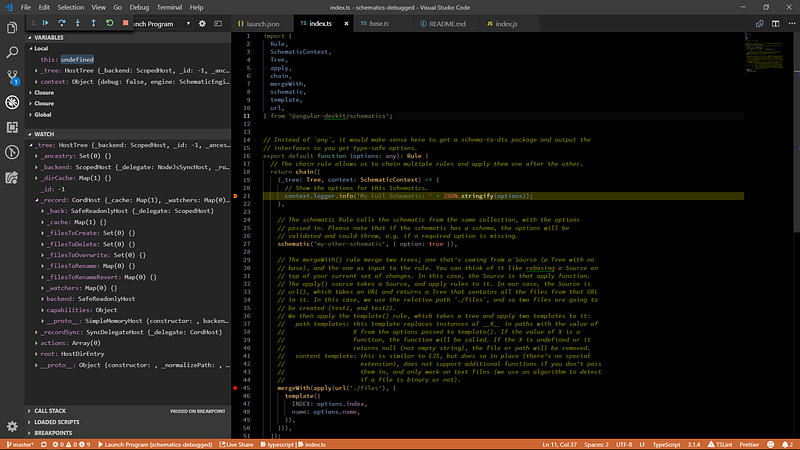Image resolution: width=800 pixels, height=450 pixels.
Task: Expand the first Closure scope
Action: 42,92
